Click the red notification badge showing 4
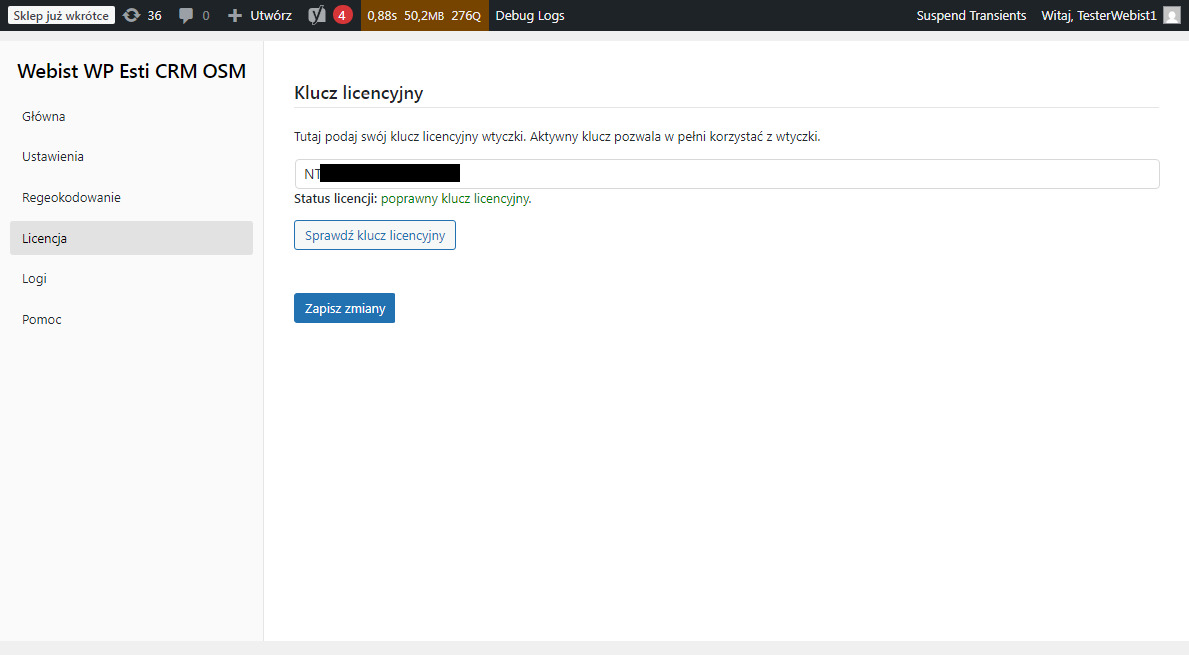Image resolution: width=1189 pixels, height=655 pixels. [343, 16]
